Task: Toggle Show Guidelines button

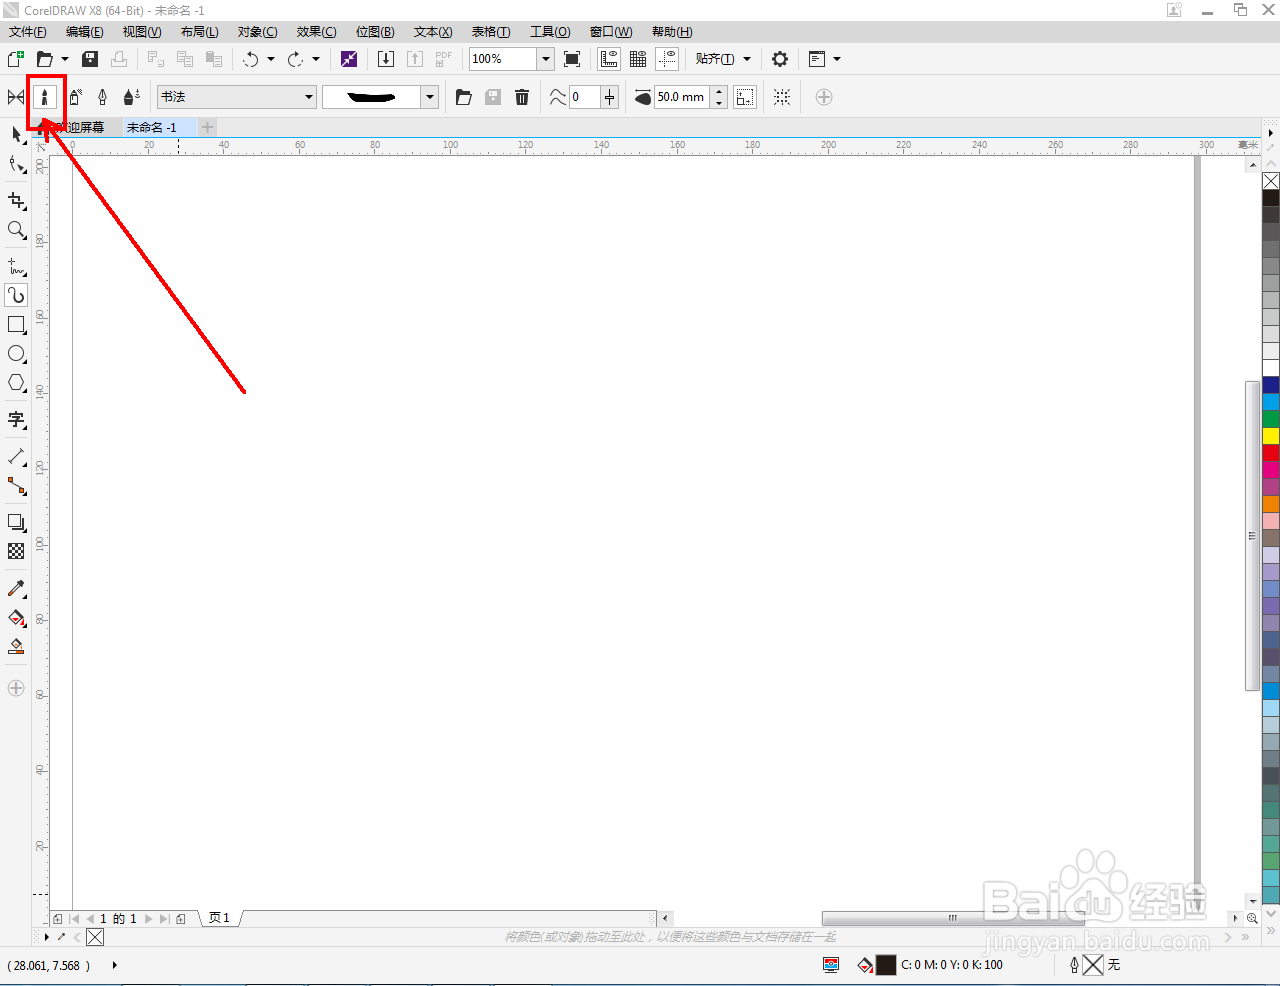Action: tap(667, 59)
